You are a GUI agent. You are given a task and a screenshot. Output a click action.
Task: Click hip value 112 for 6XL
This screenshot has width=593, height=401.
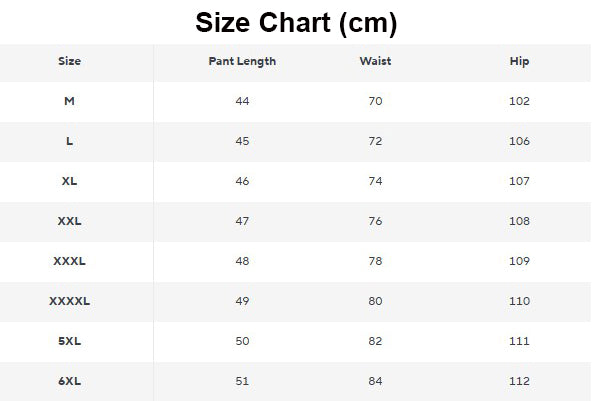pos(519,381)
